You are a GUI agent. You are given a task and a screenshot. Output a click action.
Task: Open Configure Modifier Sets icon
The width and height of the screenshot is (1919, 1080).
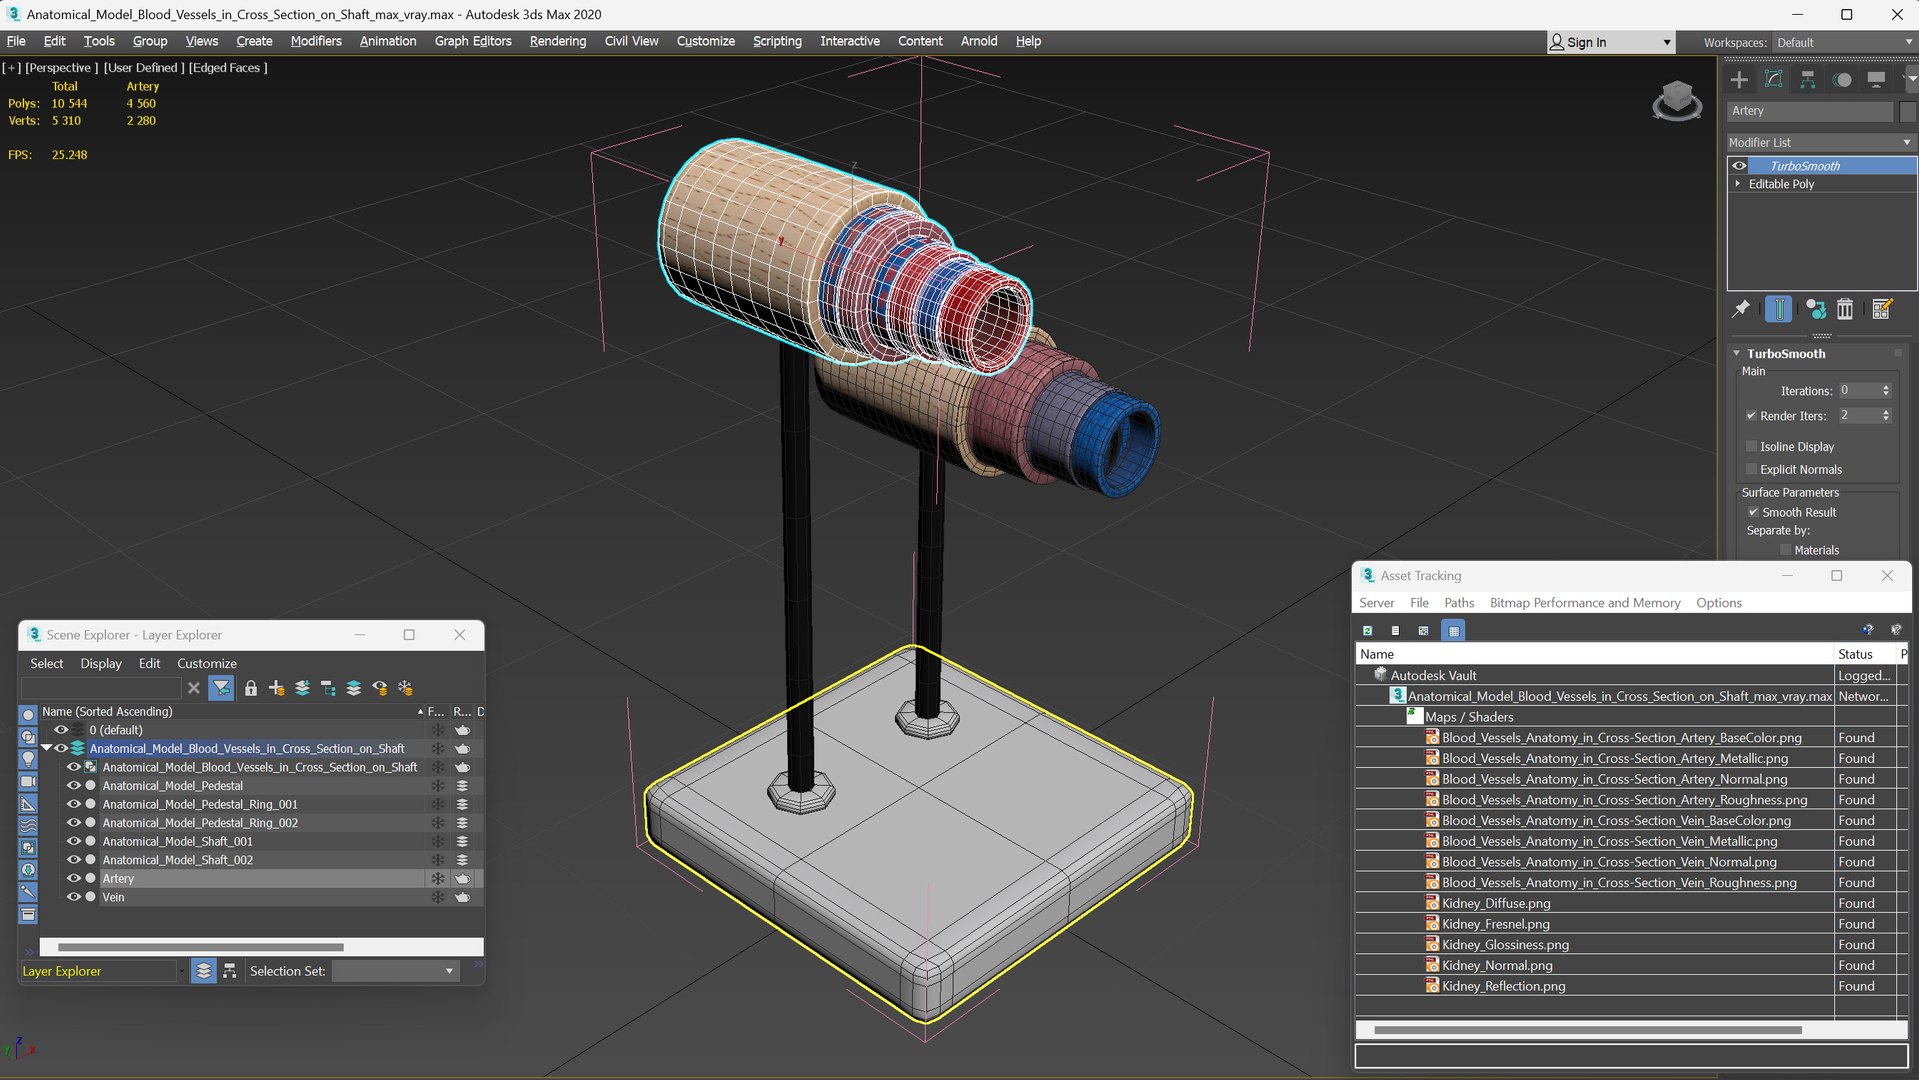(x=1881, y=309)
